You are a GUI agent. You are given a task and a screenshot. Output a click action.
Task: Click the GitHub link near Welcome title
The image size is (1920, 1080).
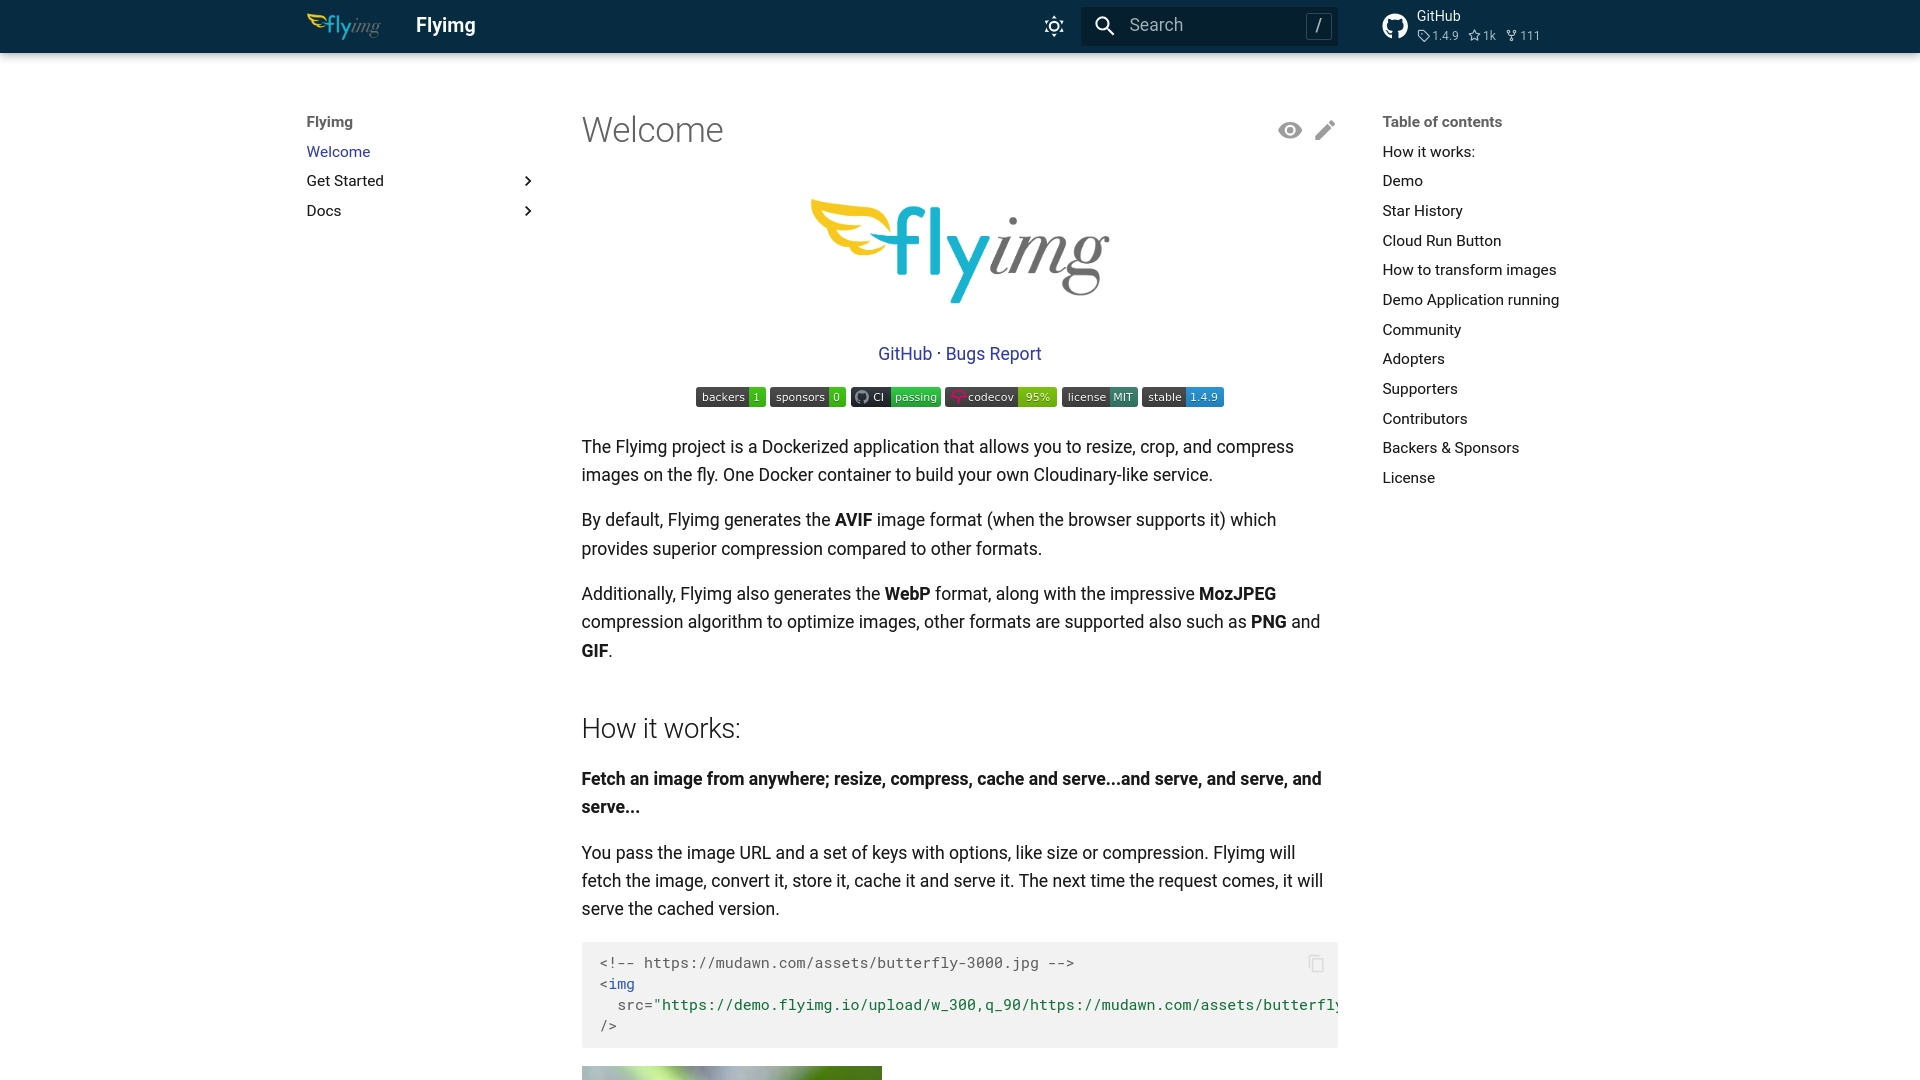[905, 353]
